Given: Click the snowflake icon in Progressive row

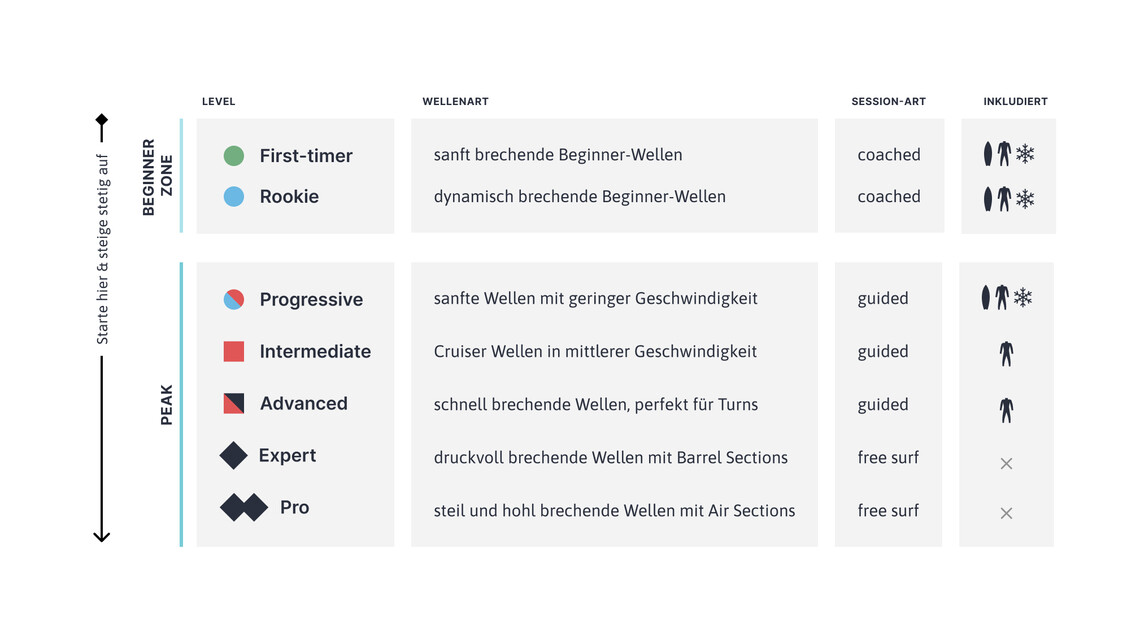Looking at the screenshot, I should coord(1023,297).
